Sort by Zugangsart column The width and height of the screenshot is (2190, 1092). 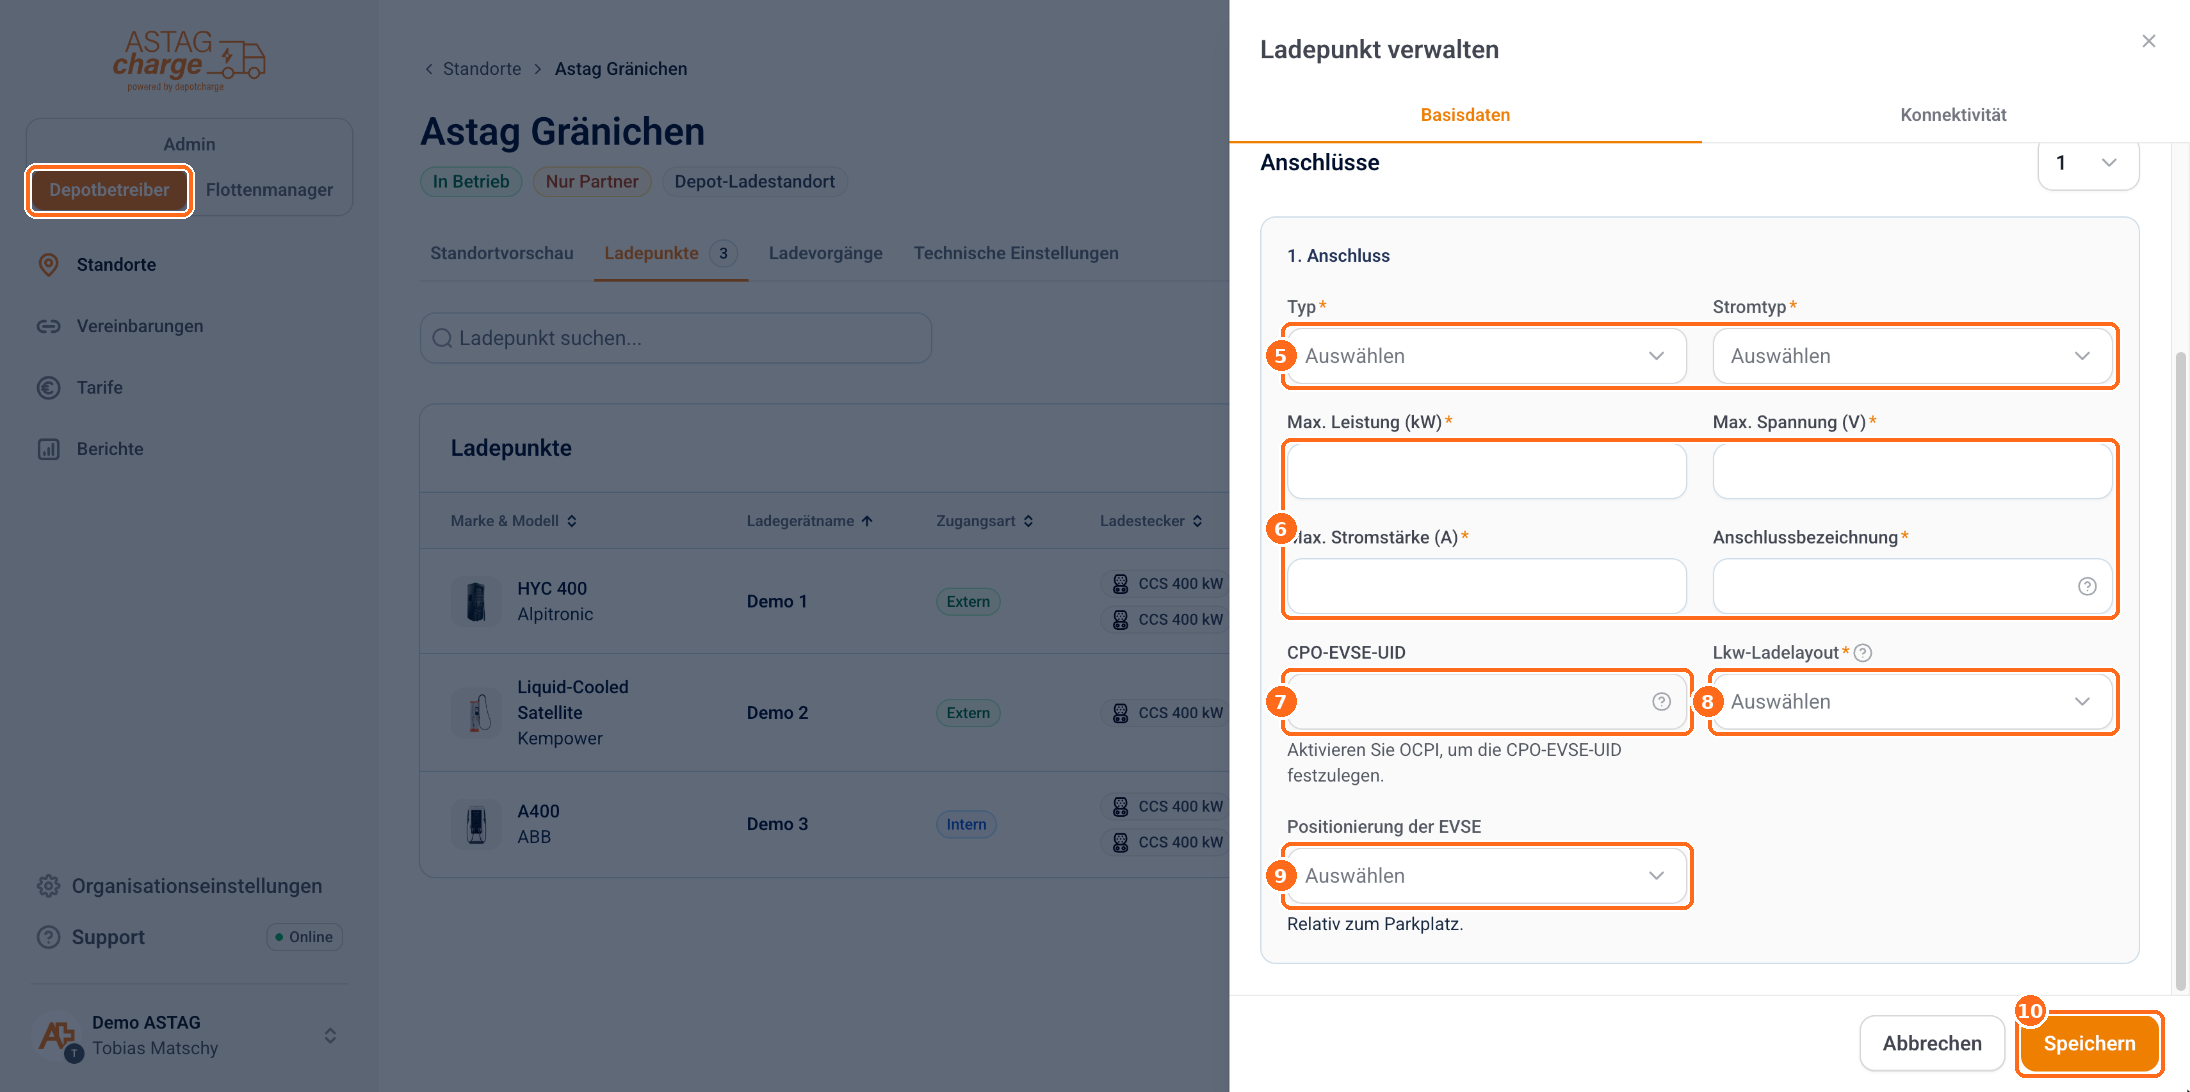985,521
